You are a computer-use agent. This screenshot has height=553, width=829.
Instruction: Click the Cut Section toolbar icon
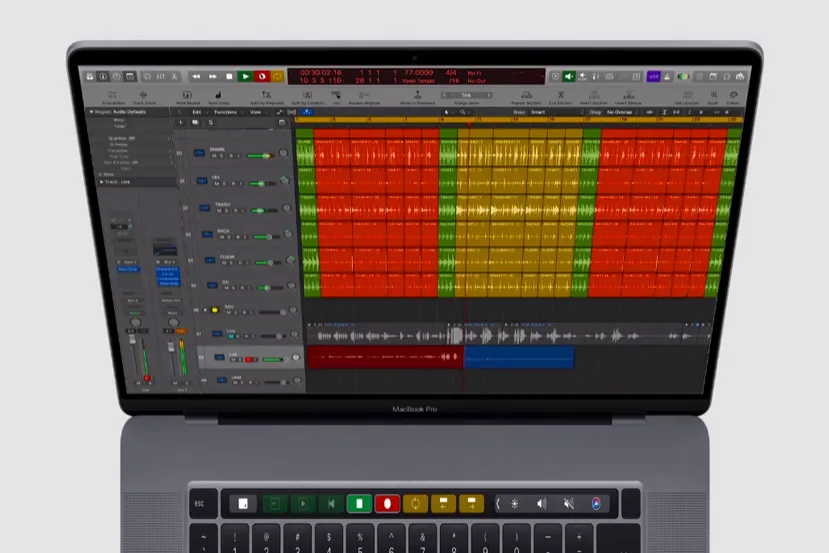tap(560, 97)
